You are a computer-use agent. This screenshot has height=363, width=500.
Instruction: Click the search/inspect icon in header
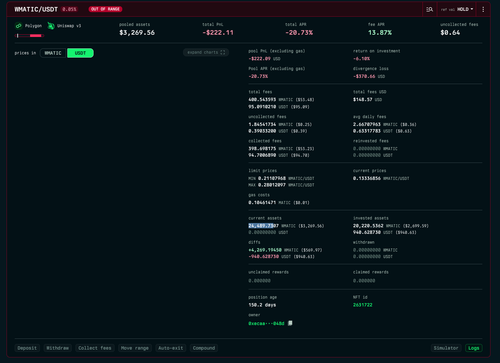tap(429, 9)
